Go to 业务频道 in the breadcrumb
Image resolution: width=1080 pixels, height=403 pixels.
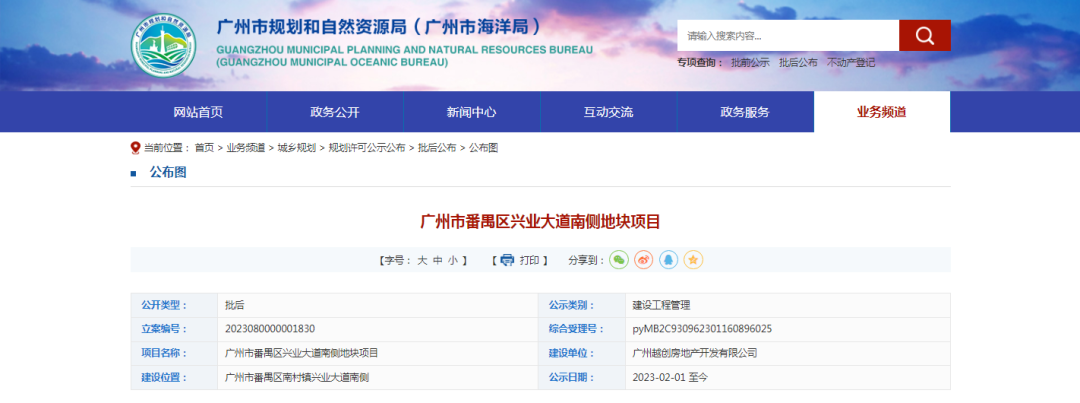(x=246, y=148)
